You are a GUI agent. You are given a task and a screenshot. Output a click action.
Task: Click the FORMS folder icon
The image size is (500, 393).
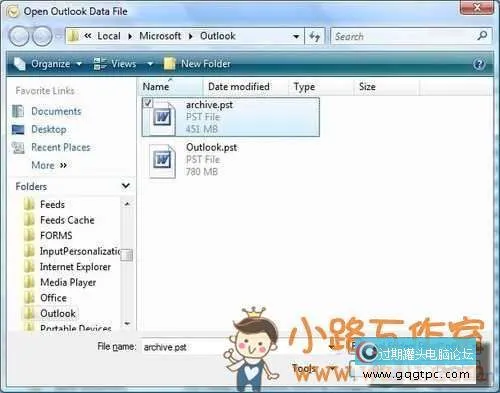pos(29,235)
